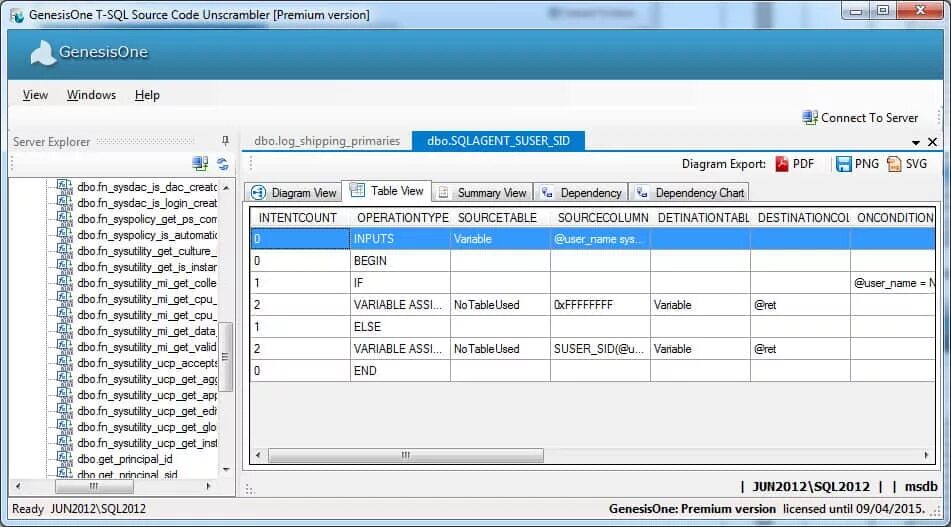Viewport: 951px width, 527px height.
Task: Click the @user_name sys... cell
Action: [x=600, y=239]
